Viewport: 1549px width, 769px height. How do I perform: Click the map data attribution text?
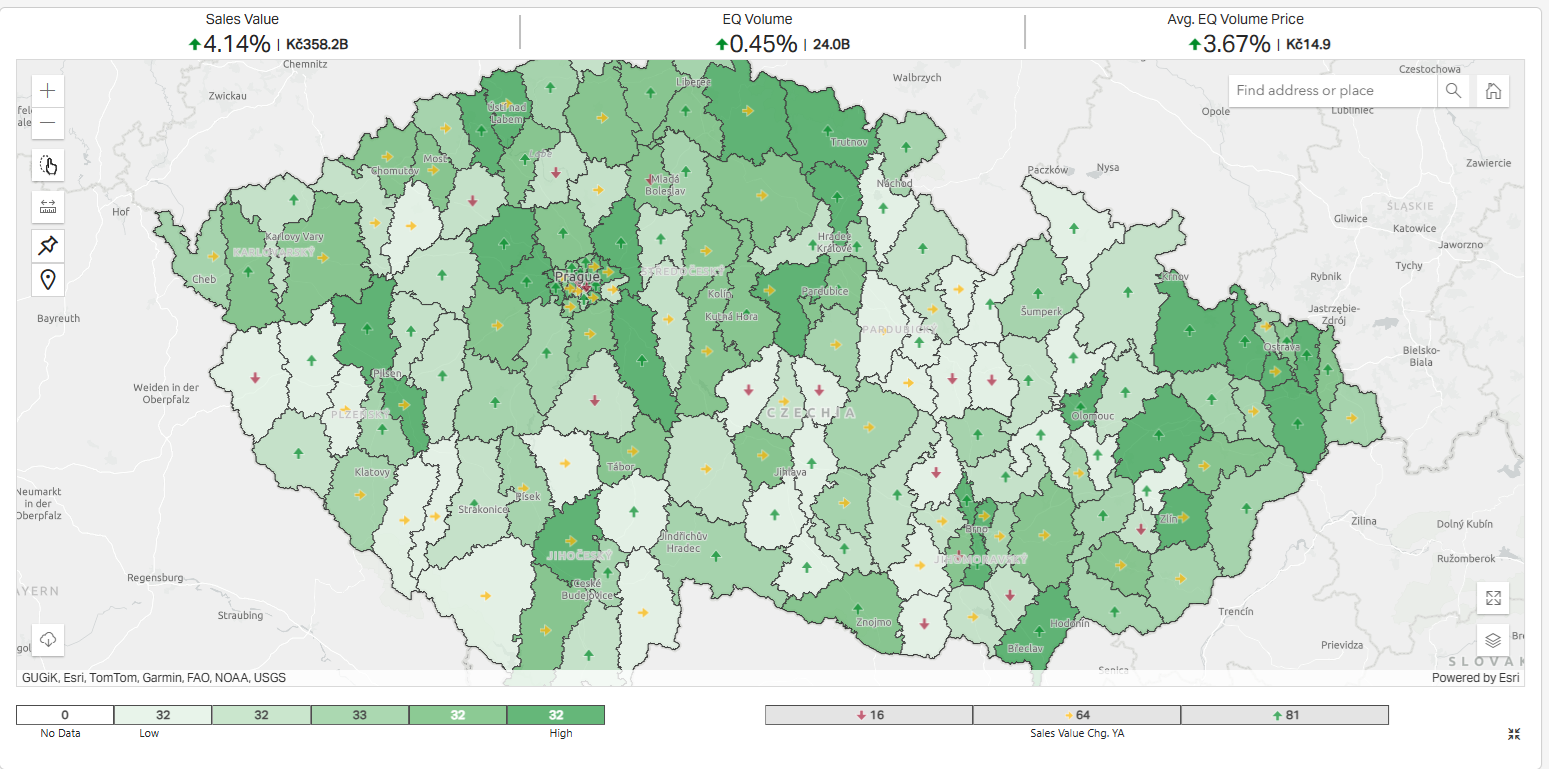(x=154, y=678)
